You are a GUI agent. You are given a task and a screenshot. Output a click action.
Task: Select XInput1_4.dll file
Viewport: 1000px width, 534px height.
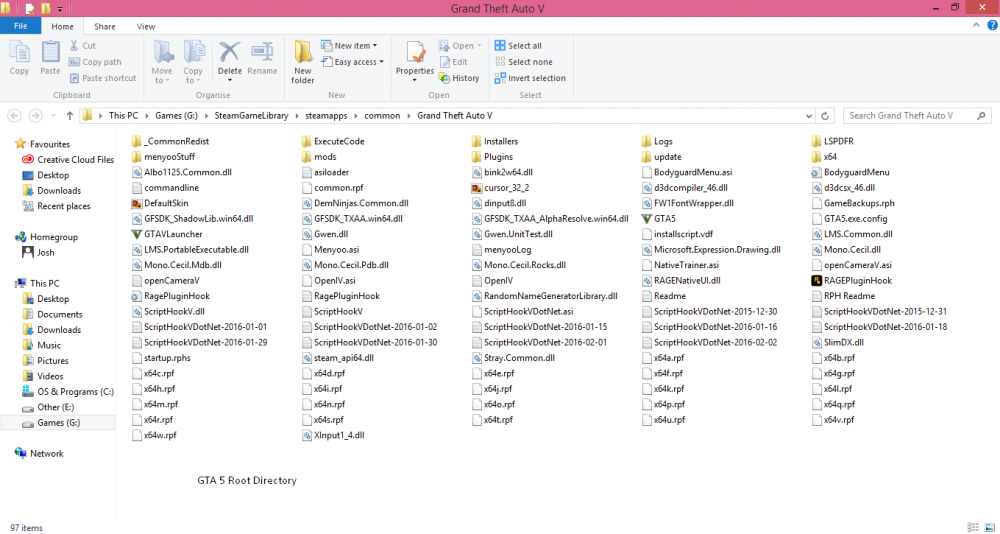(333, 435)
